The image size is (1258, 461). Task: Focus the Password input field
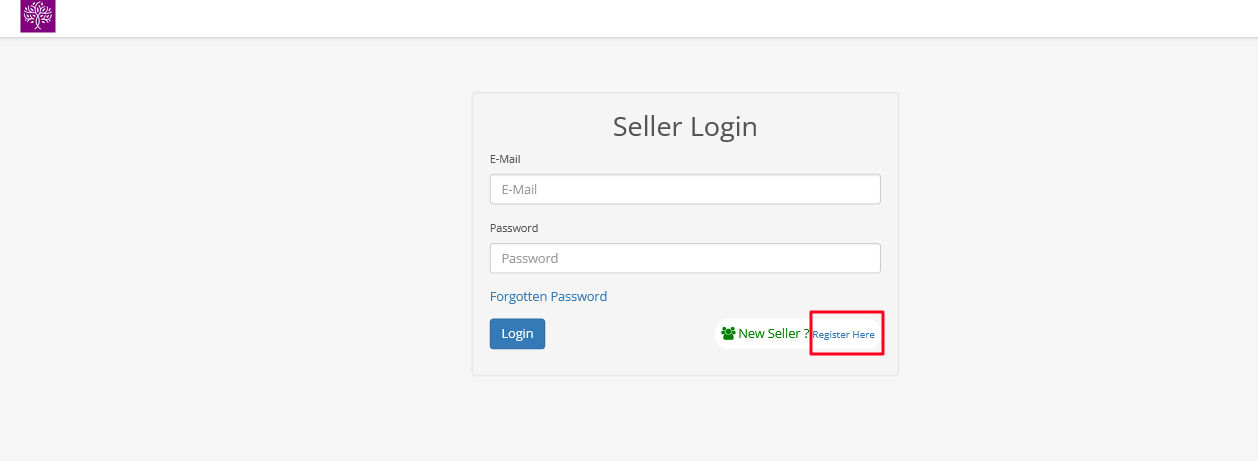[685, 258]
